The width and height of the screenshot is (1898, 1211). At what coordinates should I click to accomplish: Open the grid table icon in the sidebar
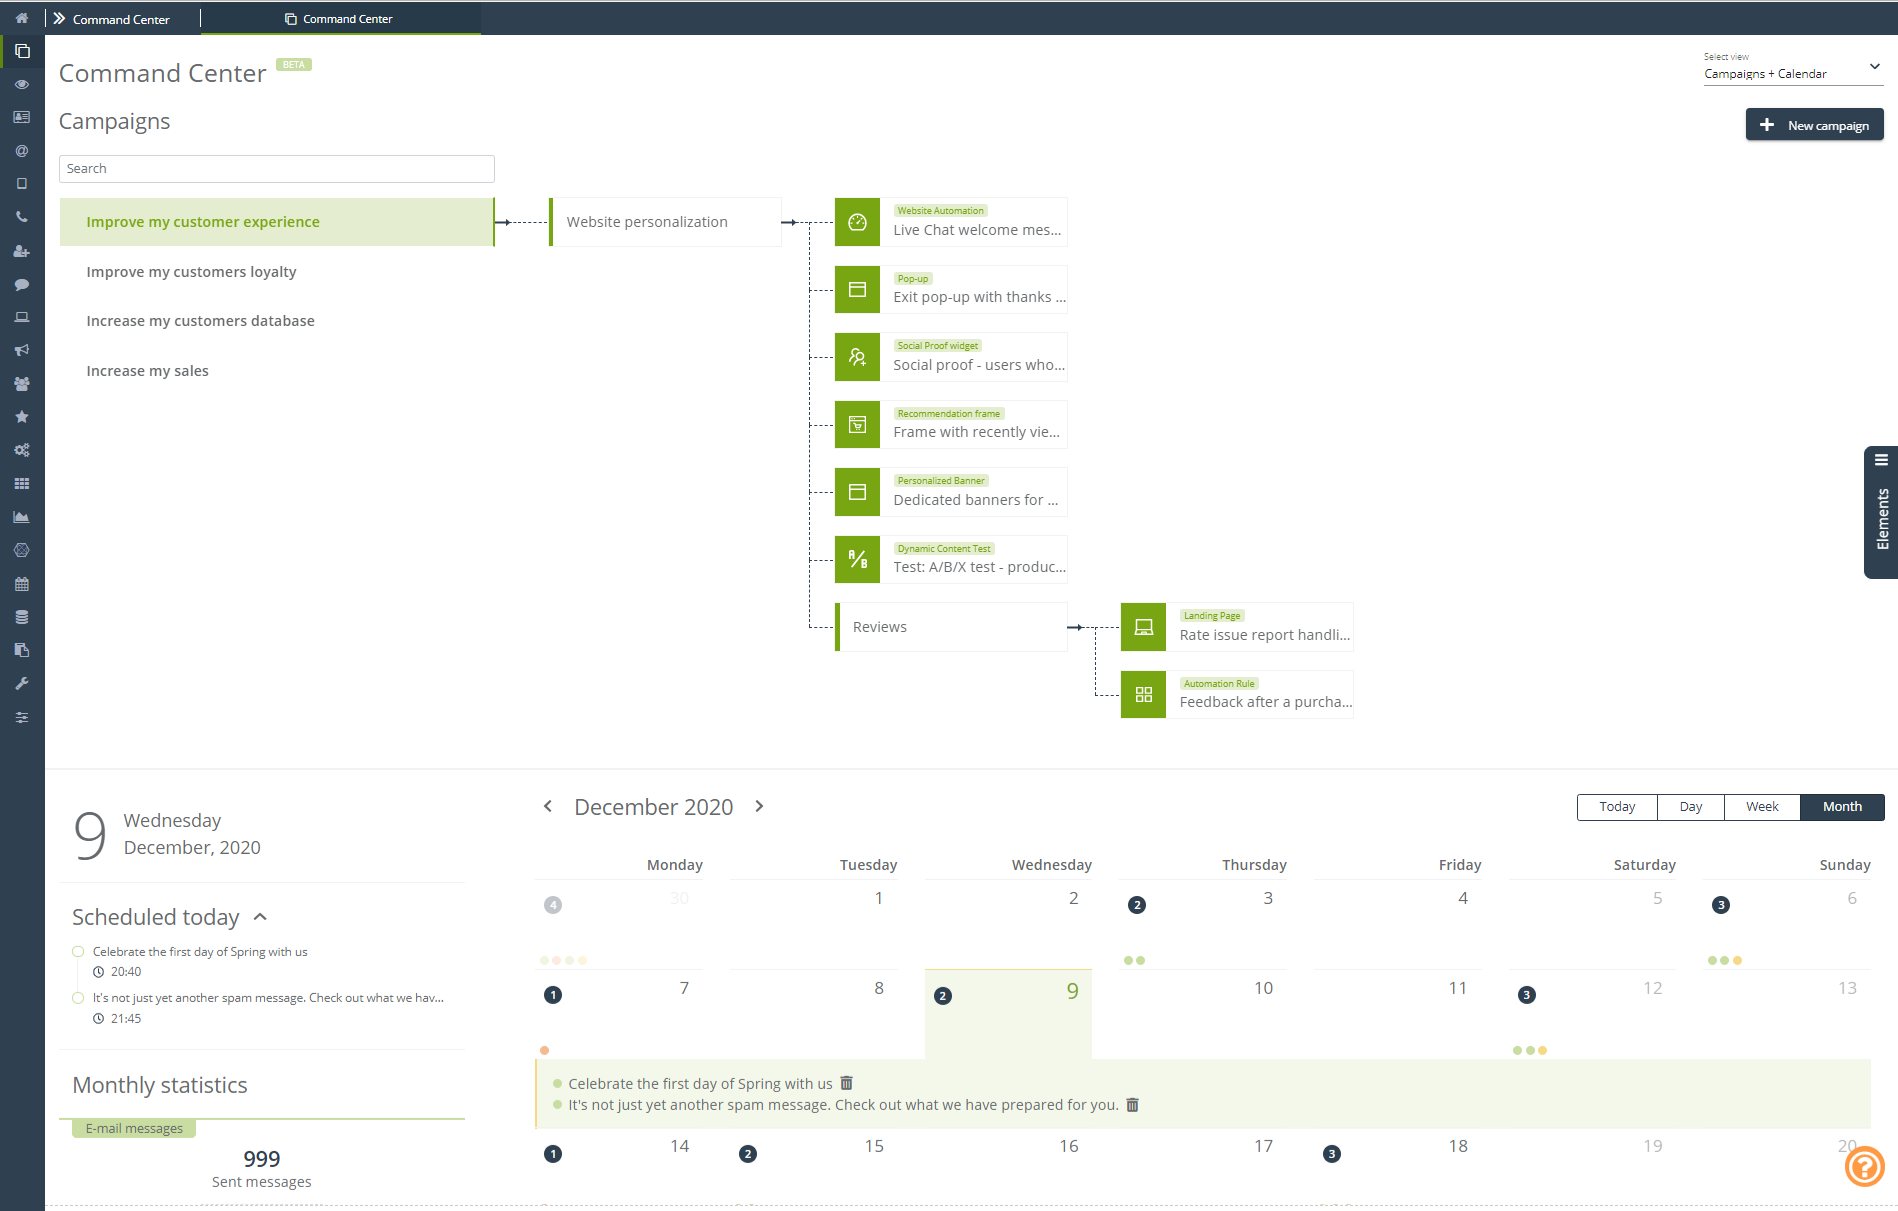coord(22,484)
